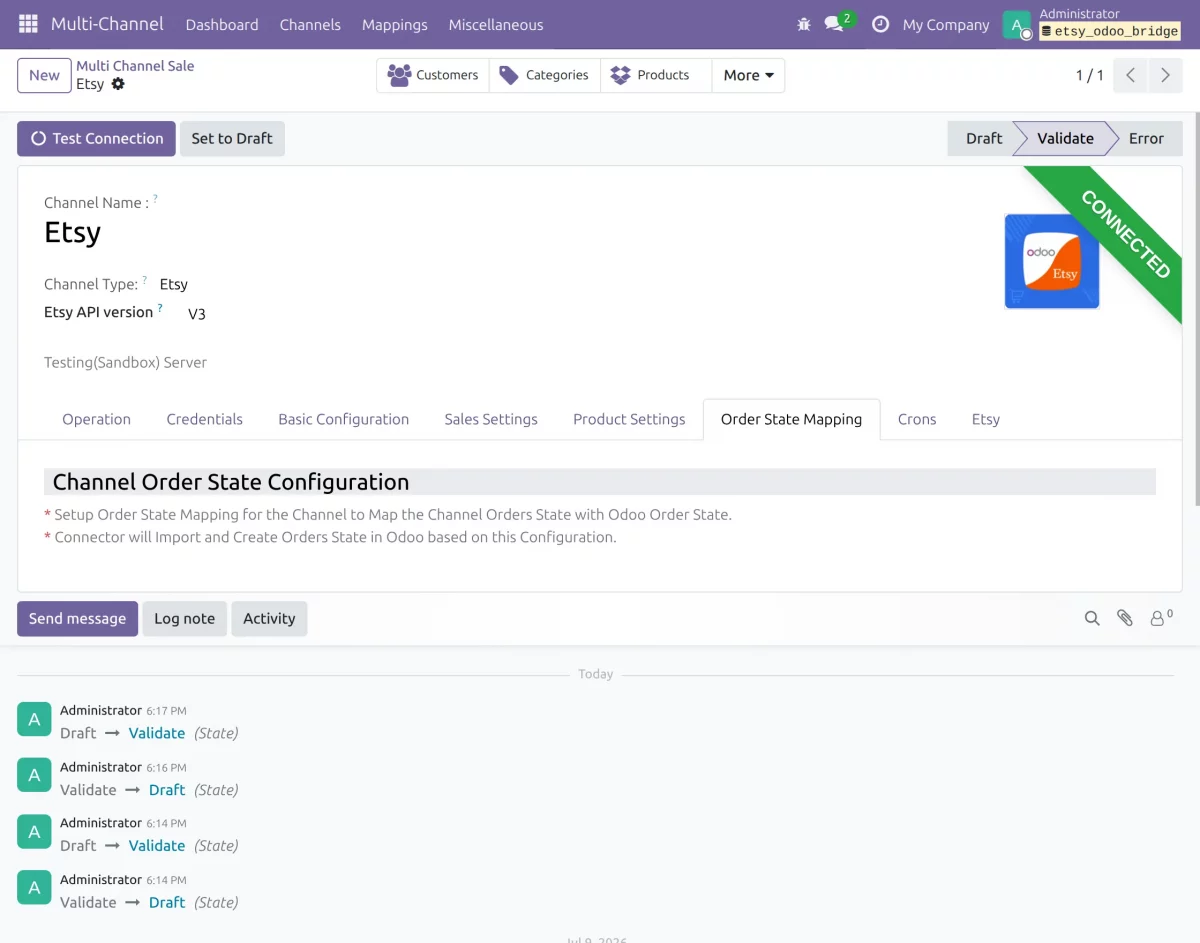Open the Channels menu
The width and height of the screenshot is (1200, 943).
coord(310,24)
